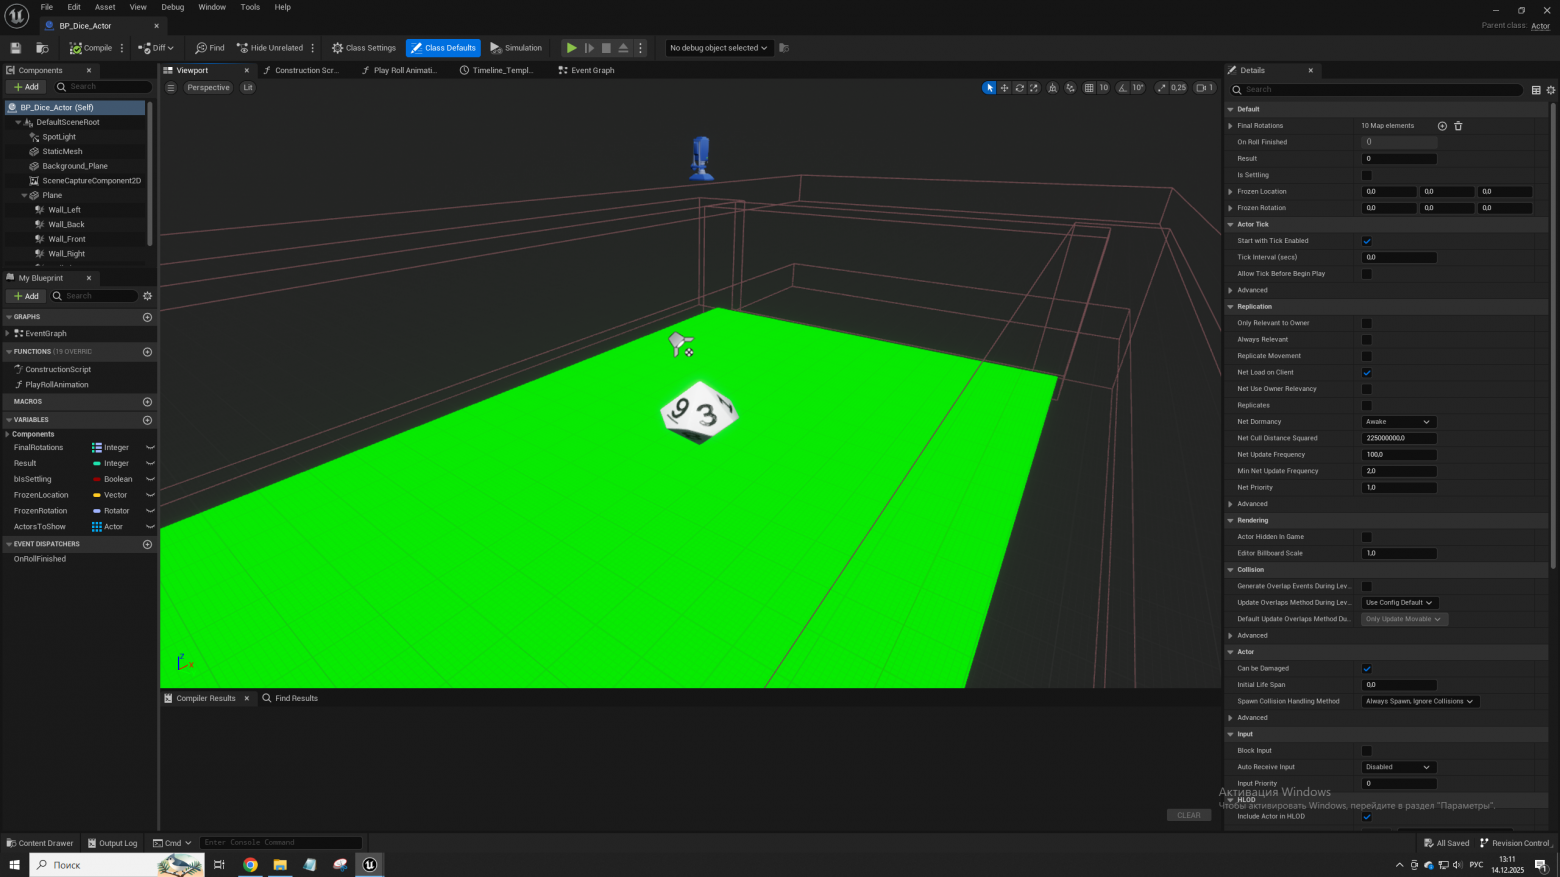Open the Content Drawer
1560x877 pixels.
tap(39, 843)
